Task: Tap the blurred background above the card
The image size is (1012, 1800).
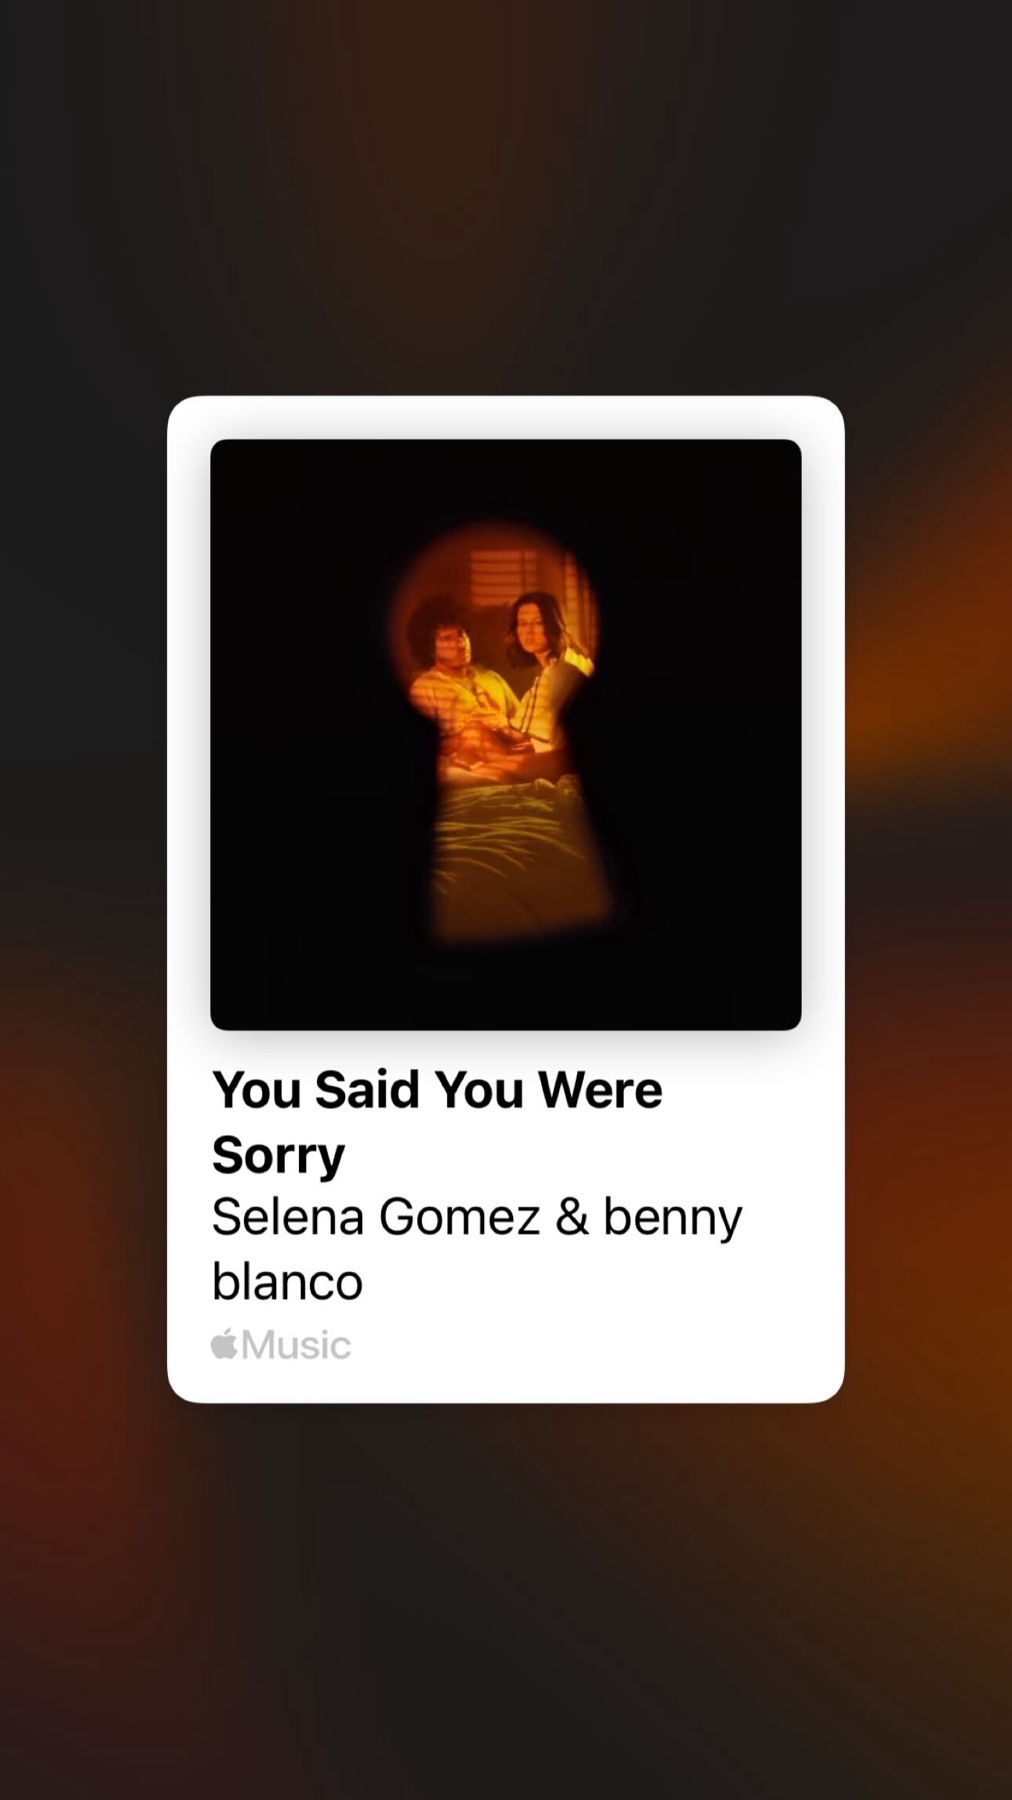Action: [506, 200]
